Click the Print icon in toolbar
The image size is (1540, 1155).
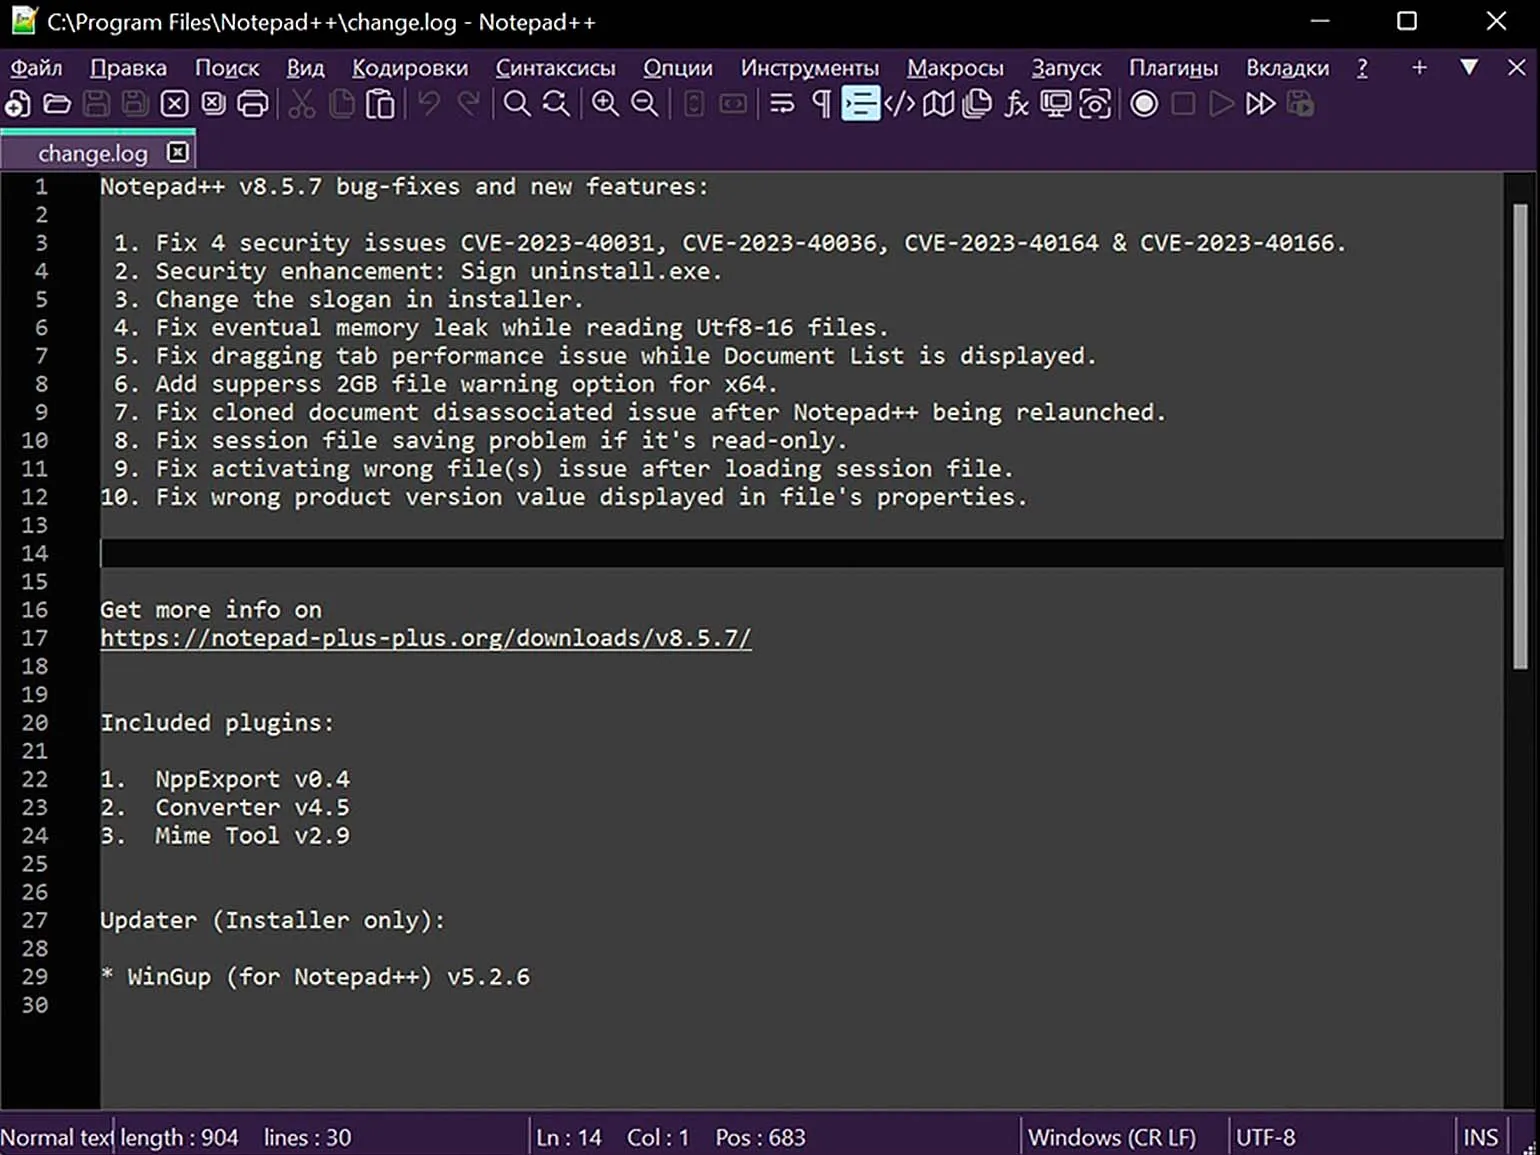[252, 104]
